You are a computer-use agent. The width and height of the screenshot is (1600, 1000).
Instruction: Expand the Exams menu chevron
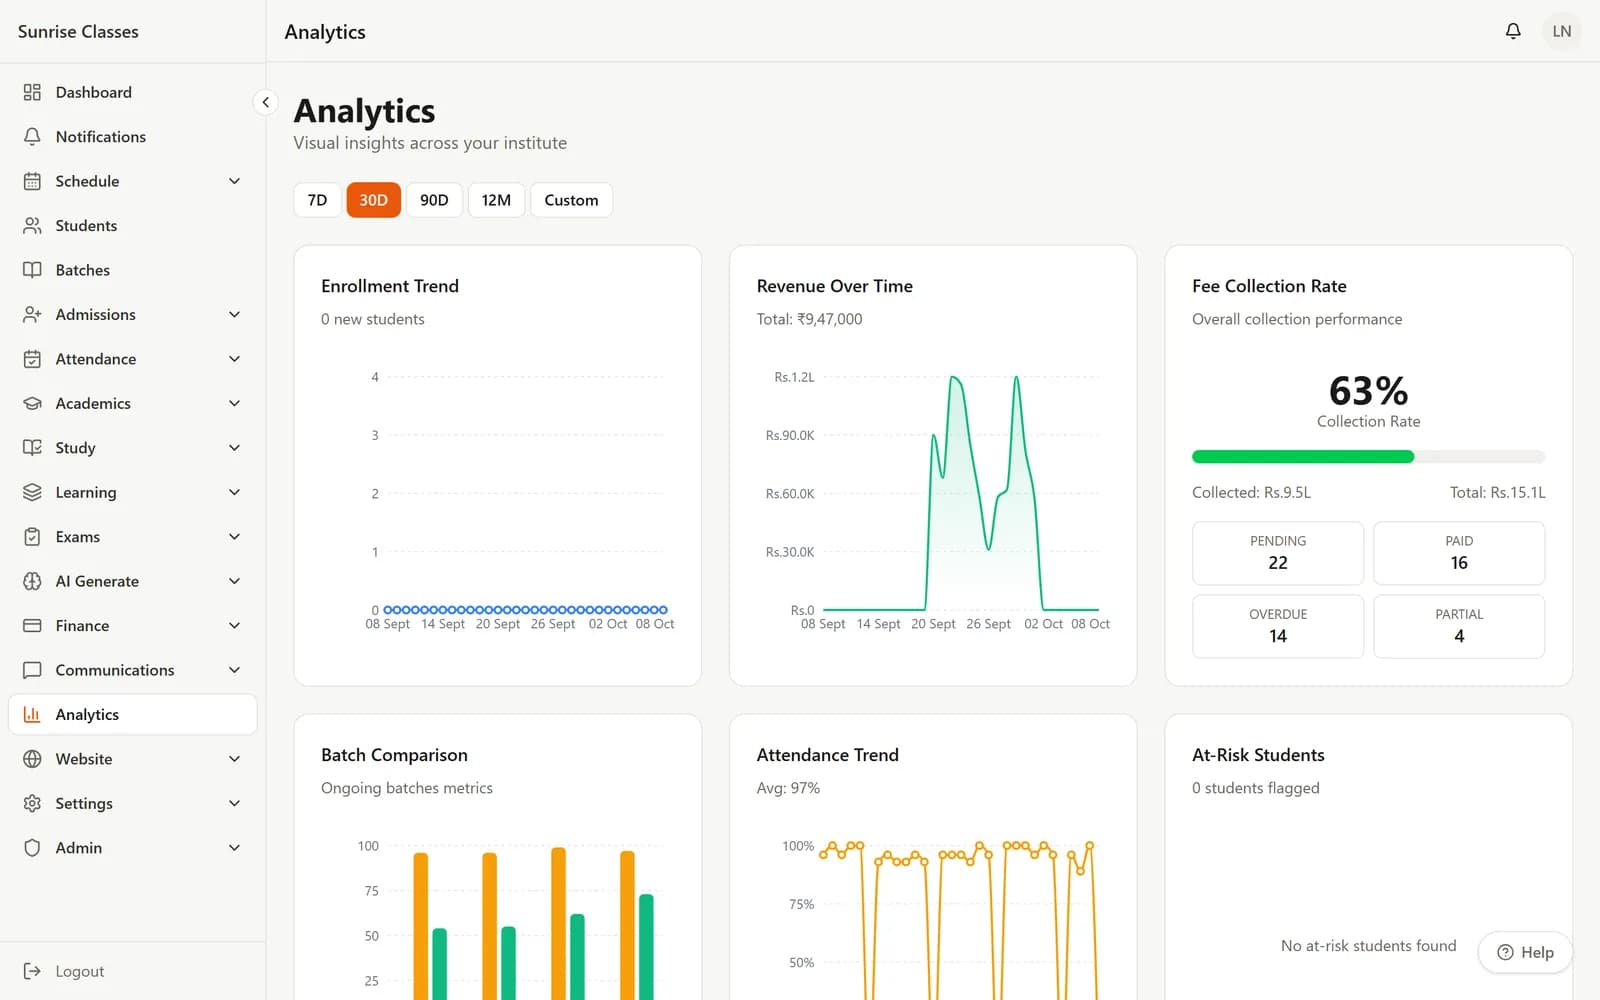[x=234, y=537]
